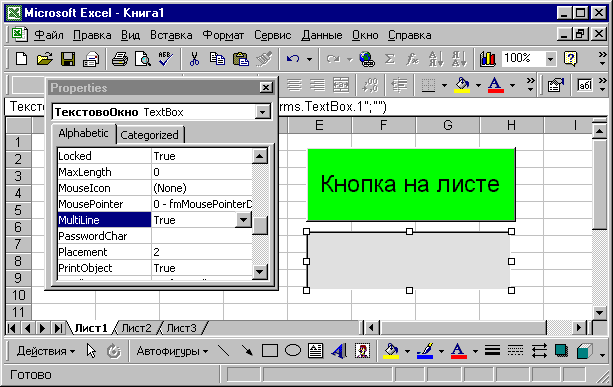This screenshot has width=613, height=387.
Task: Select column header G
Action: point(448,125)
